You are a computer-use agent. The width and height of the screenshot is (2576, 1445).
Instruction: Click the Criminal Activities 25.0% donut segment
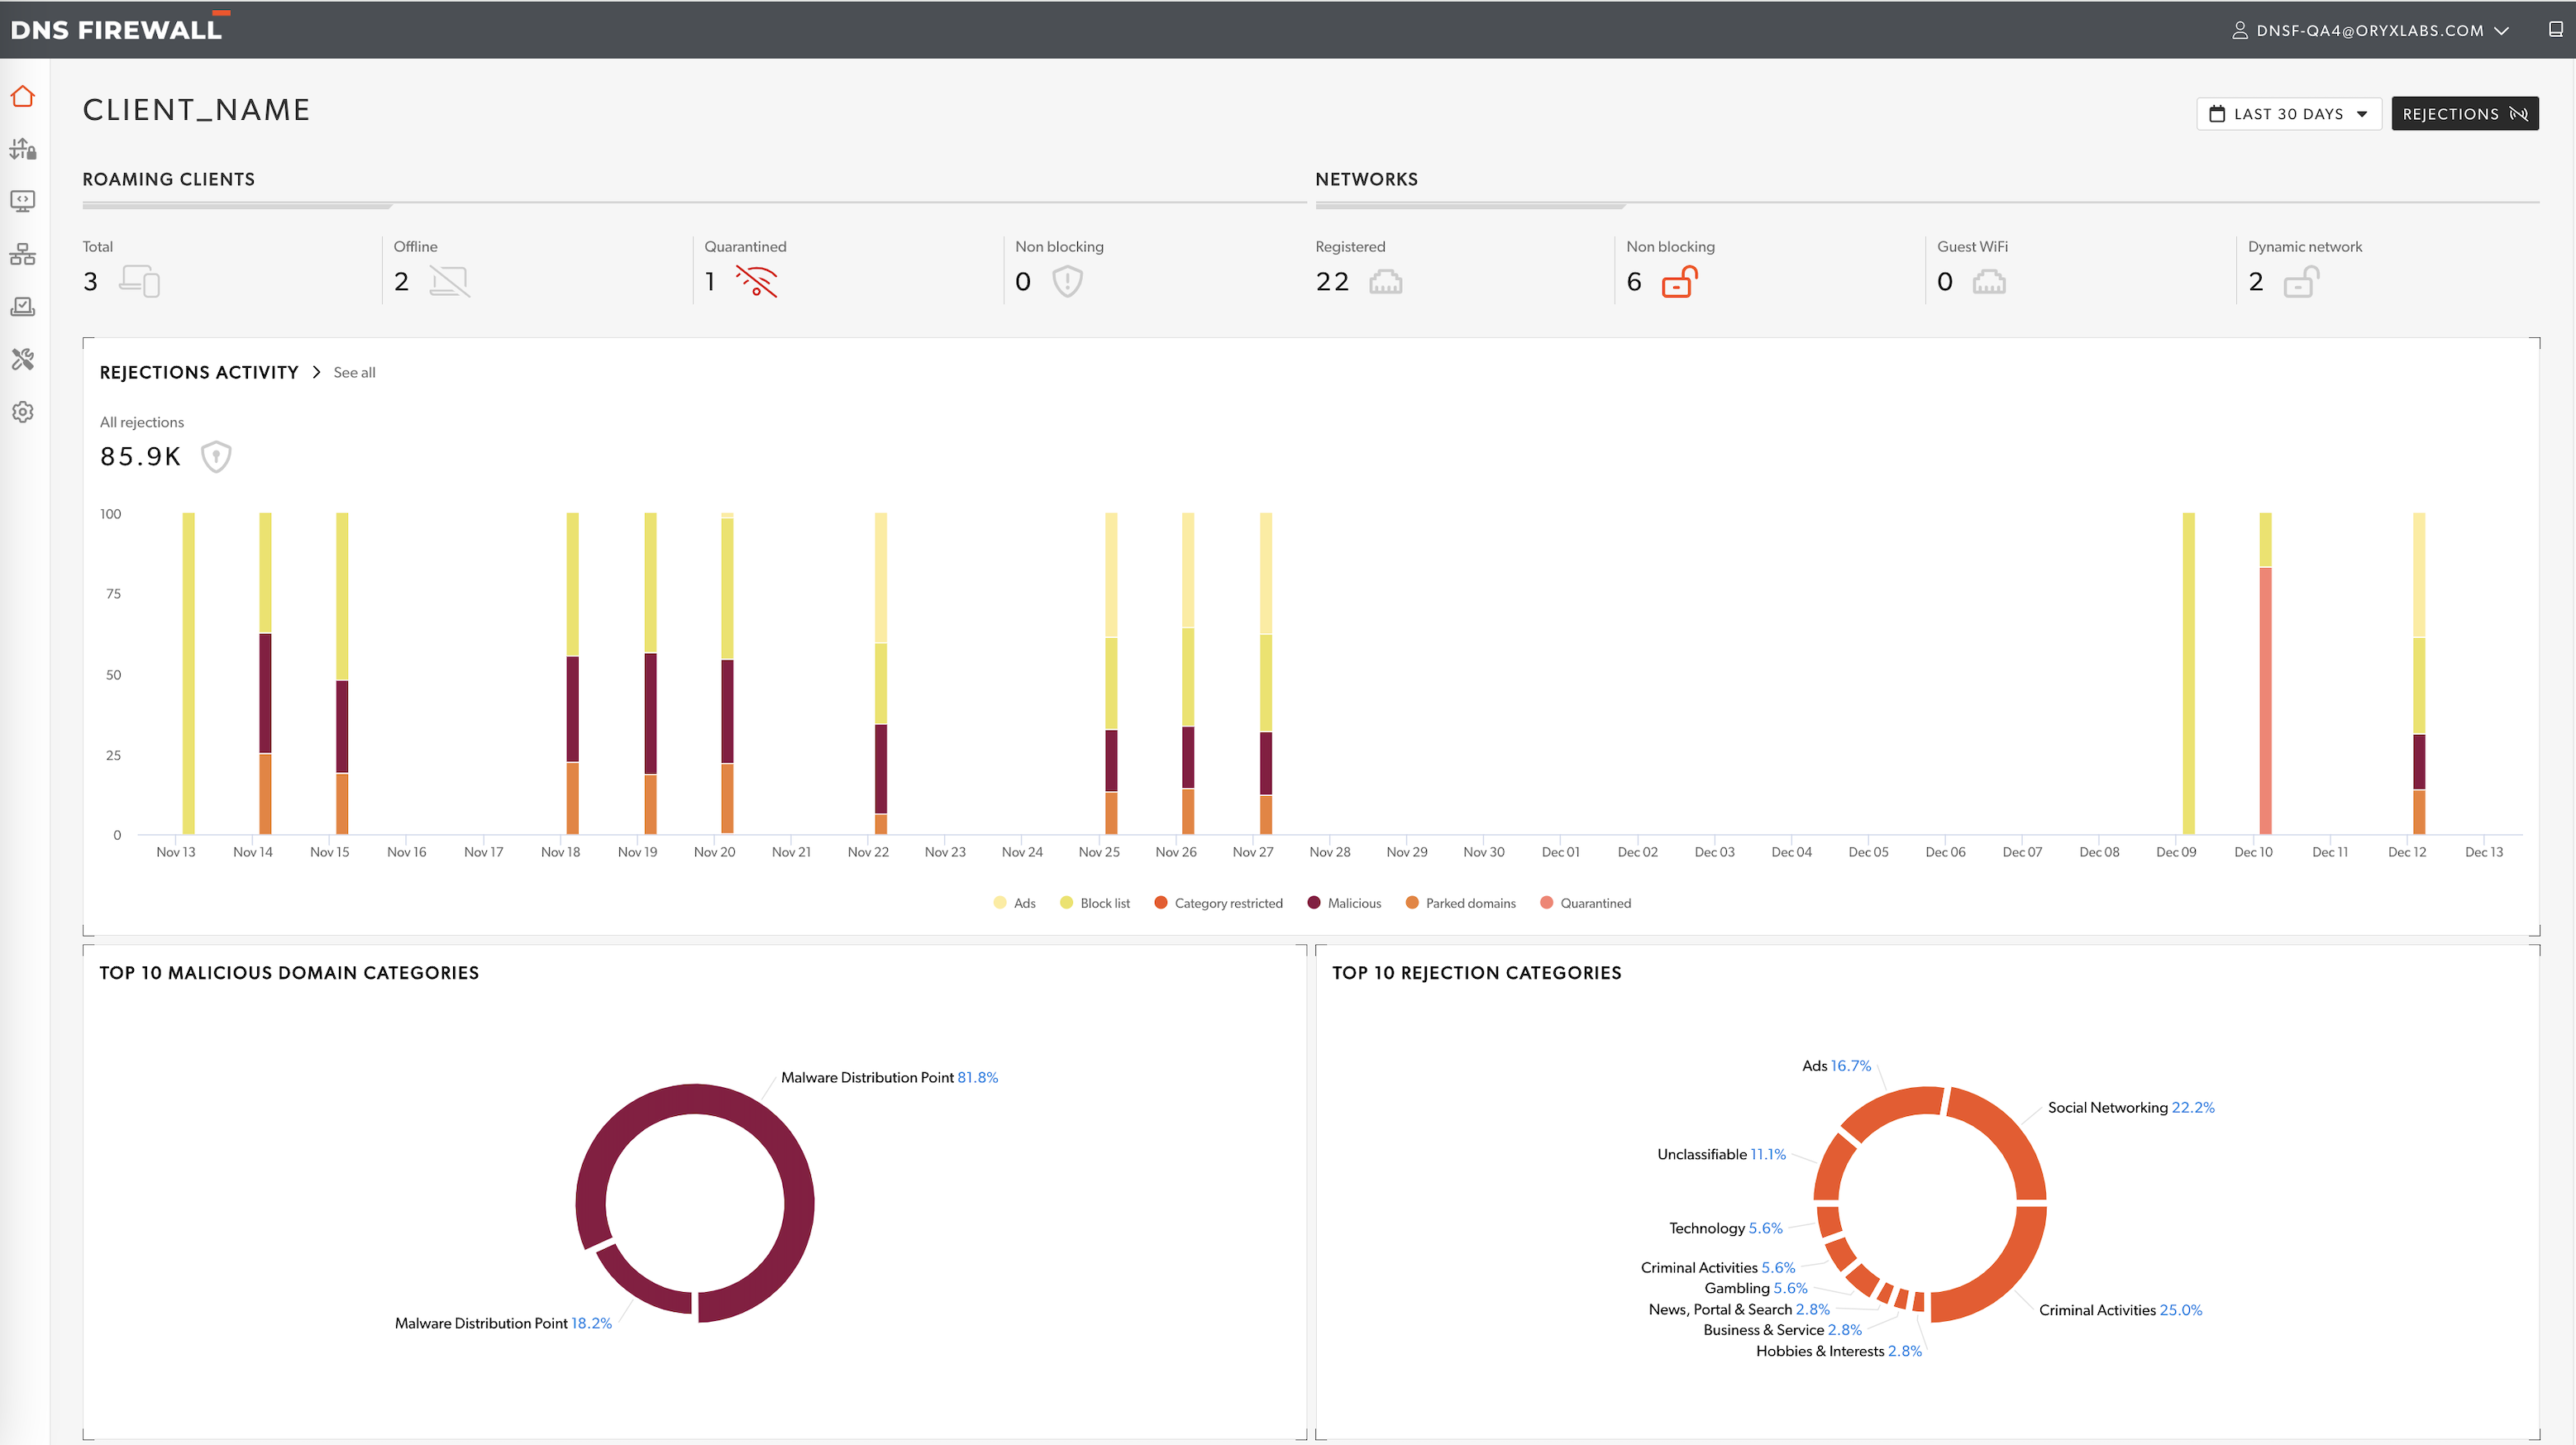[x=2003, y=1275]
